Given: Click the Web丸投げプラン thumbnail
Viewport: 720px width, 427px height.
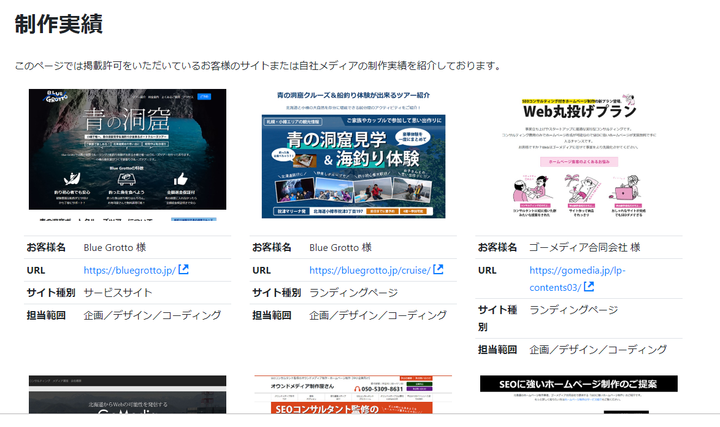Looking at the screenshot, I should pyautogui.click(x=579, y=155).
